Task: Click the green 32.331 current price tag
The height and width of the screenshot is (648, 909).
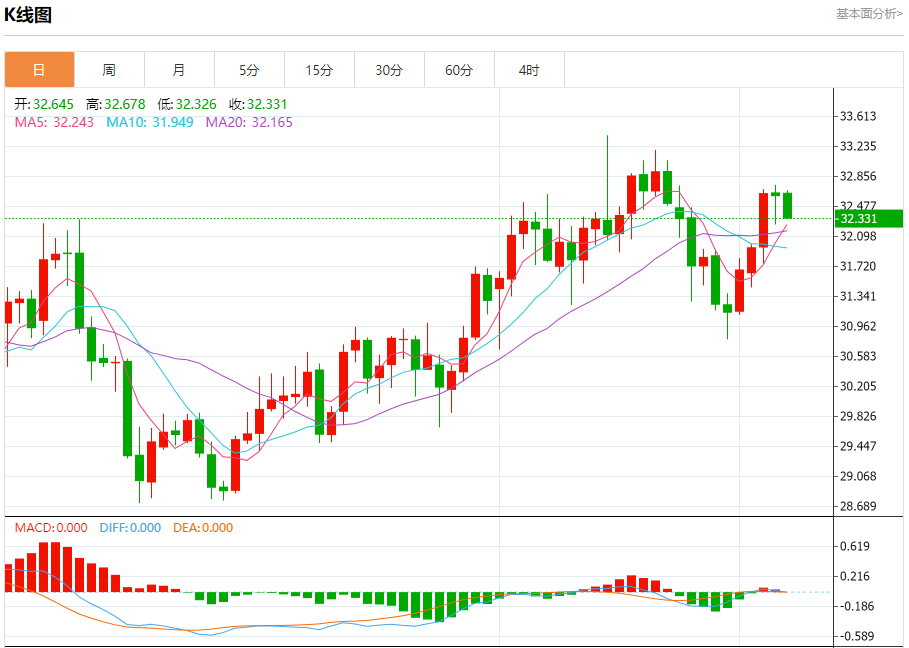Action: click(868, 219)
